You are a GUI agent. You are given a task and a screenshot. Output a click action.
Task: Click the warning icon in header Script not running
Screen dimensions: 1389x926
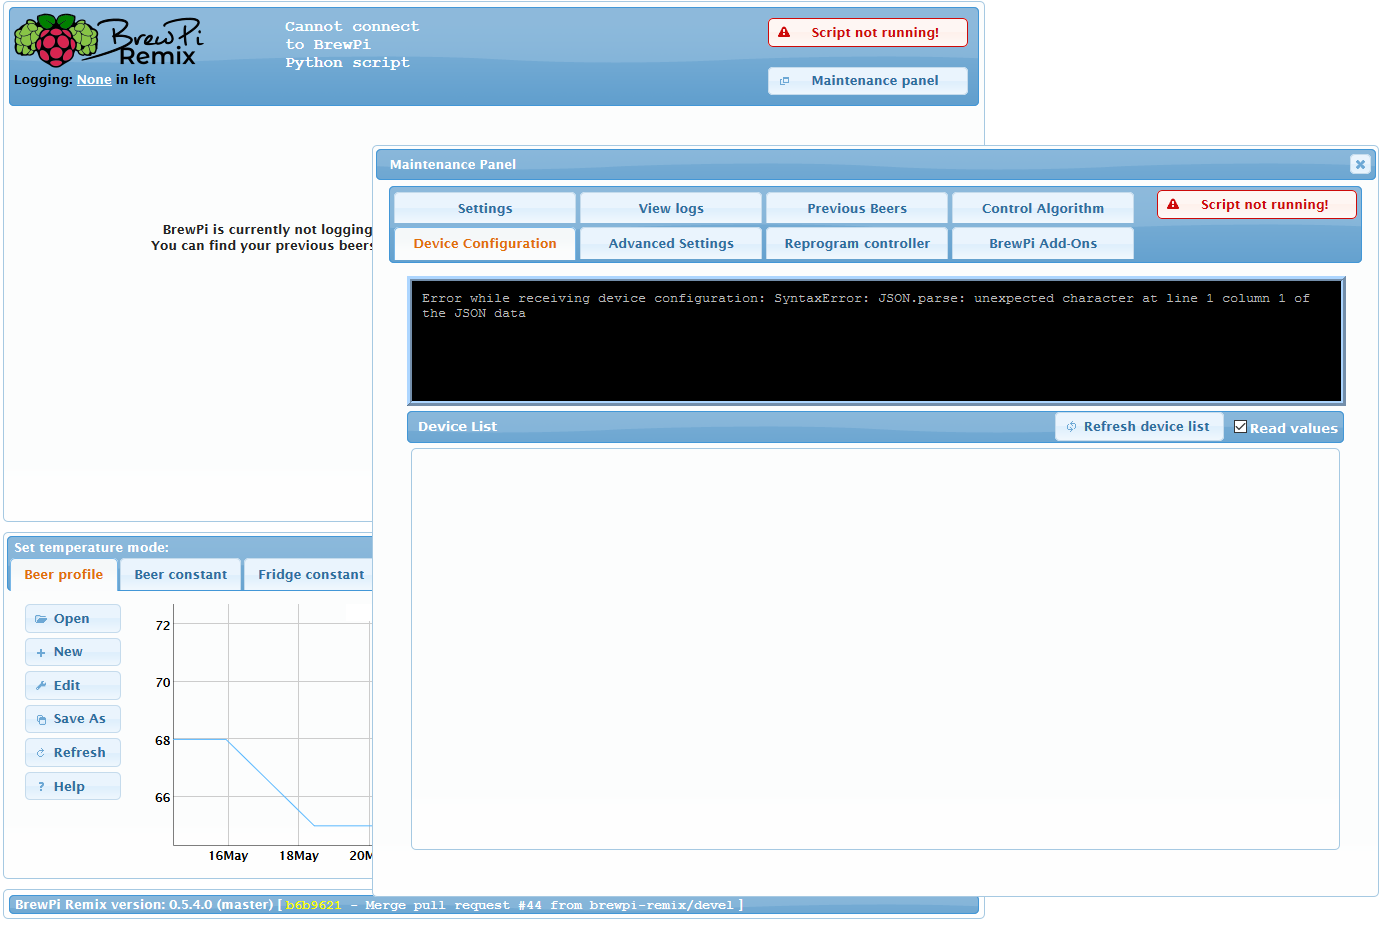(x=784, y=32)
